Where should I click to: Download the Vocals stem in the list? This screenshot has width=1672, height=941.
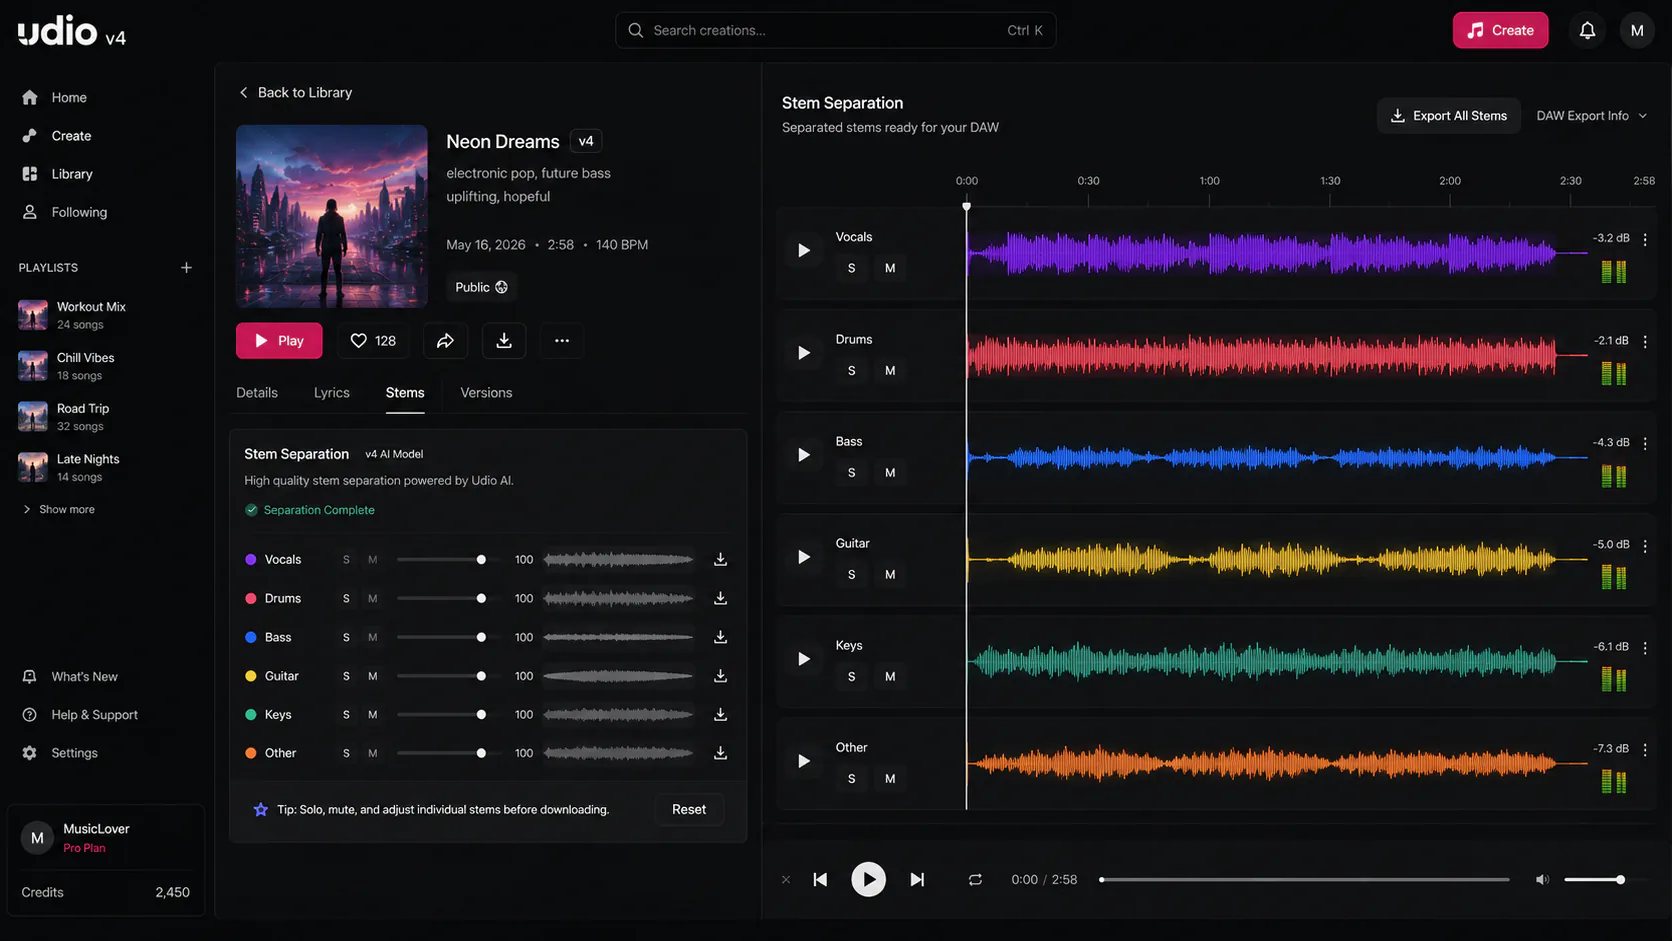tap(720, 560)
